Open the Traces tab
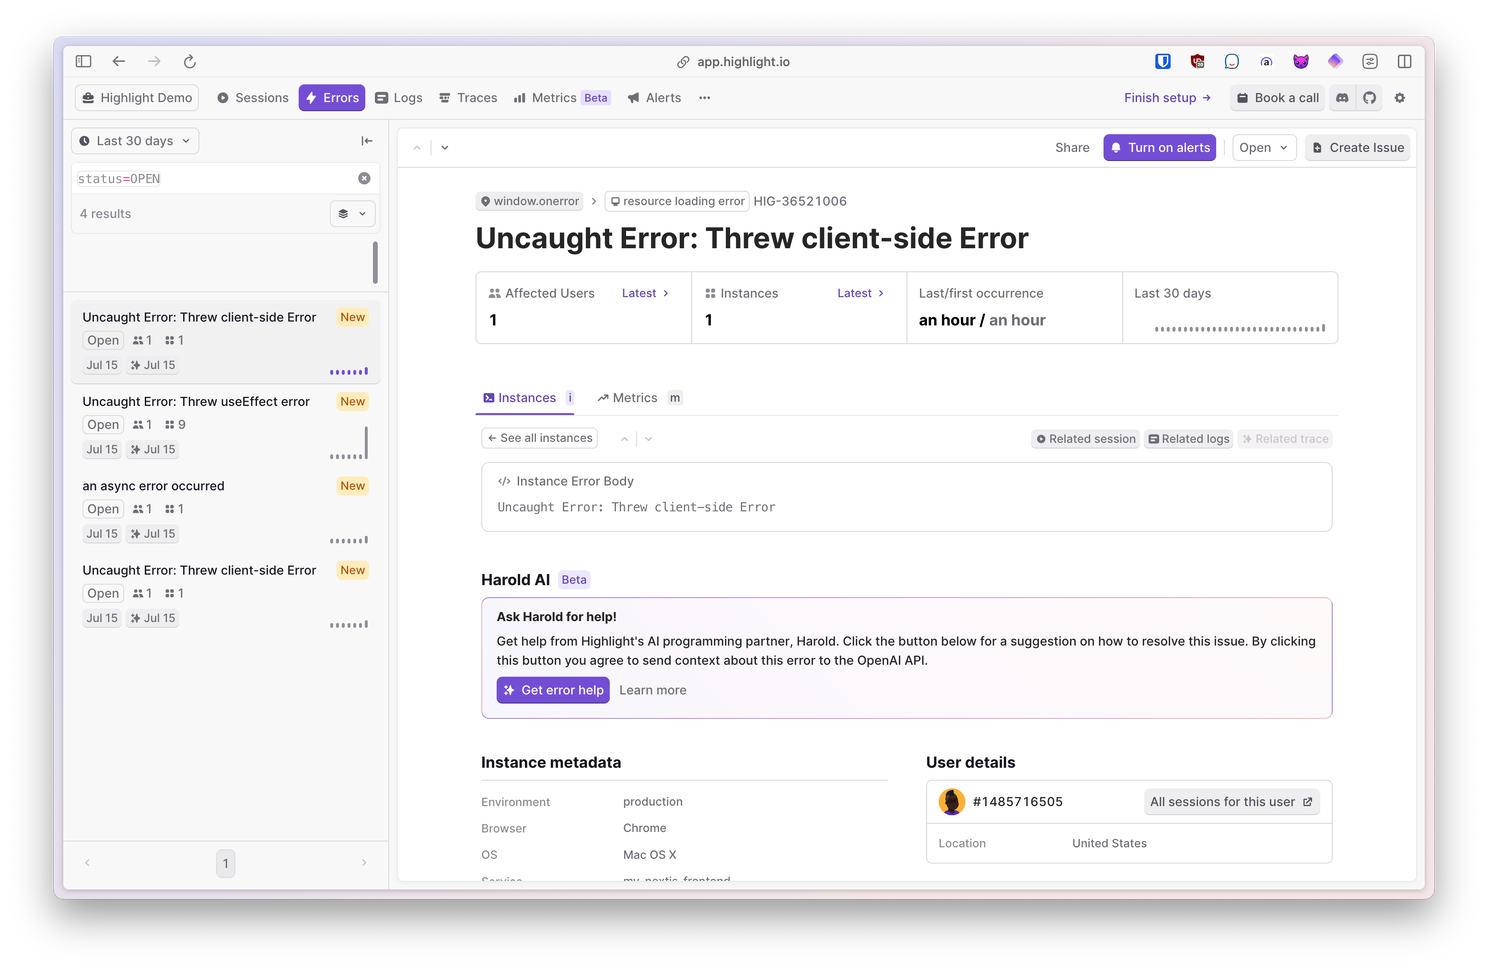The width and height of the screenshot is (1488, 970). click(x=468, y=98)
